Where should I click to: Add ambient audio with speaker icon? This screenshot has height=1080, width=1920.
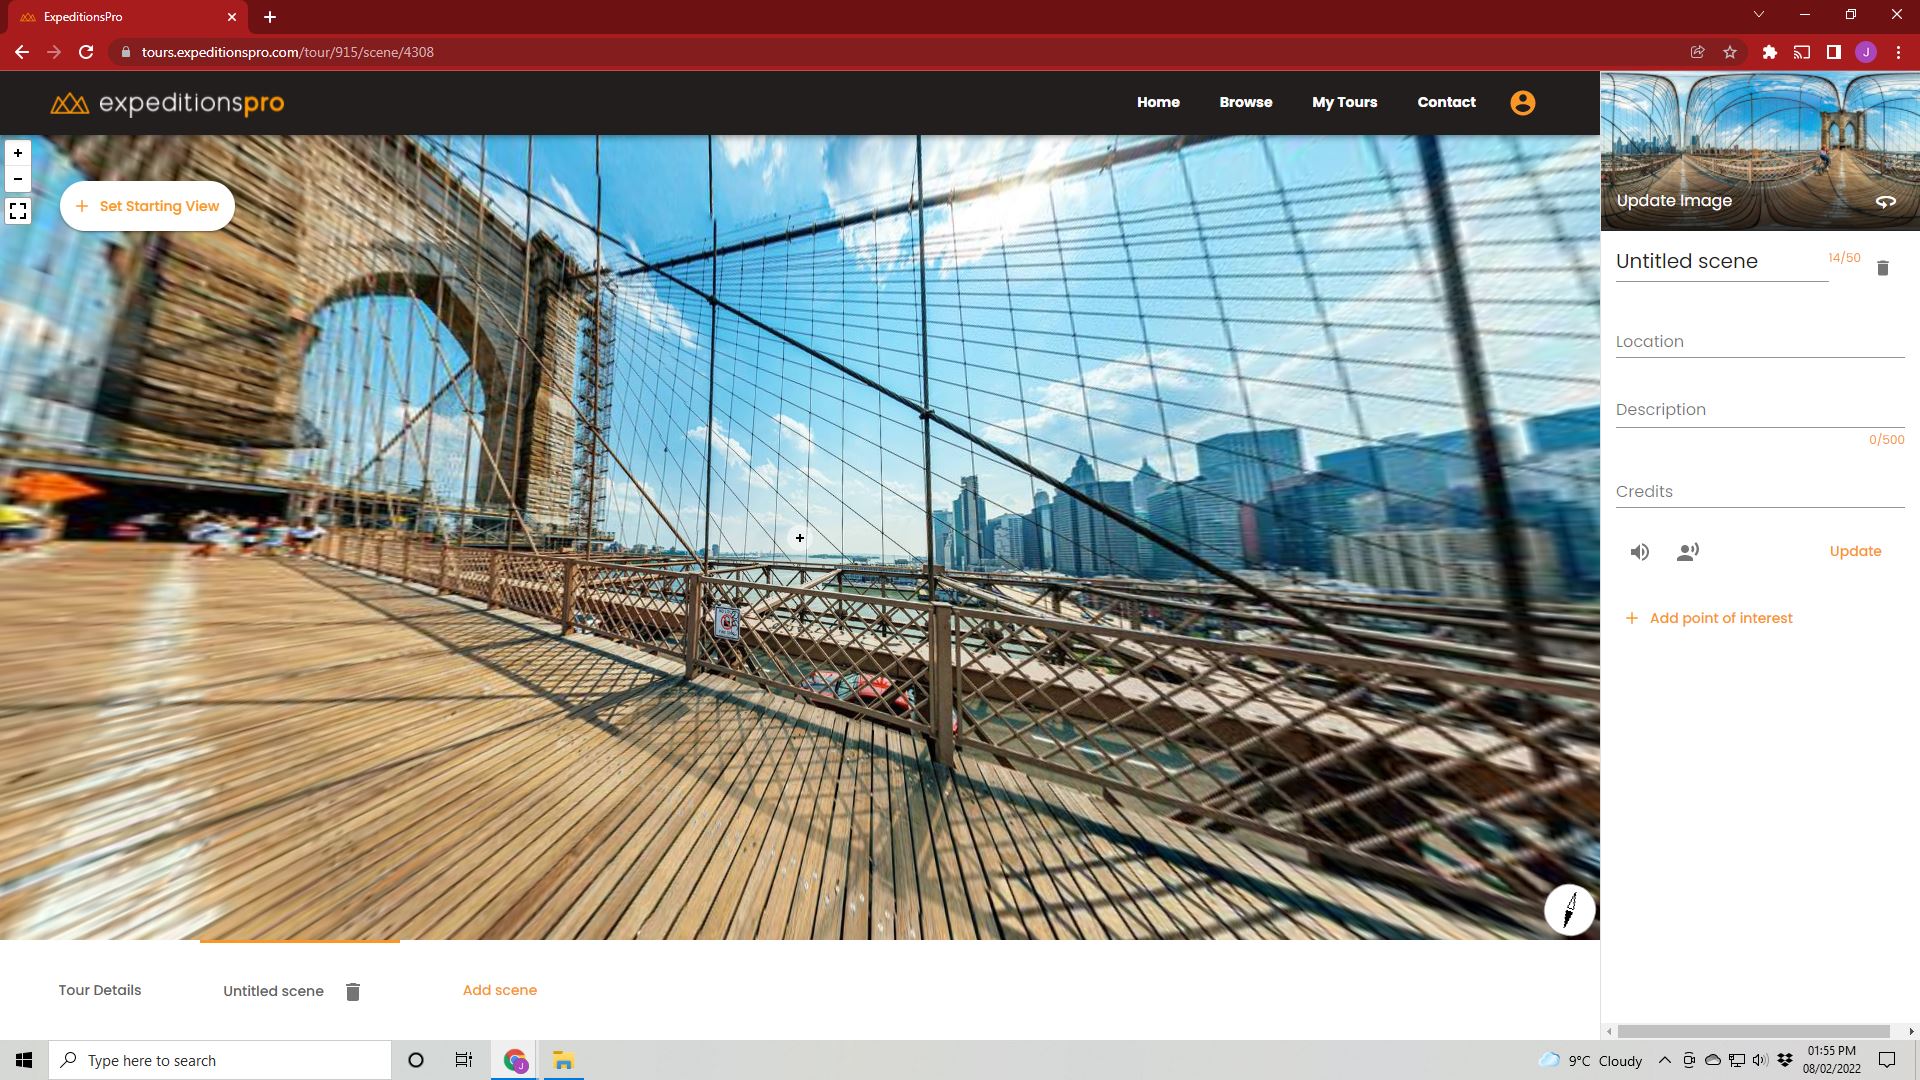1640,552
